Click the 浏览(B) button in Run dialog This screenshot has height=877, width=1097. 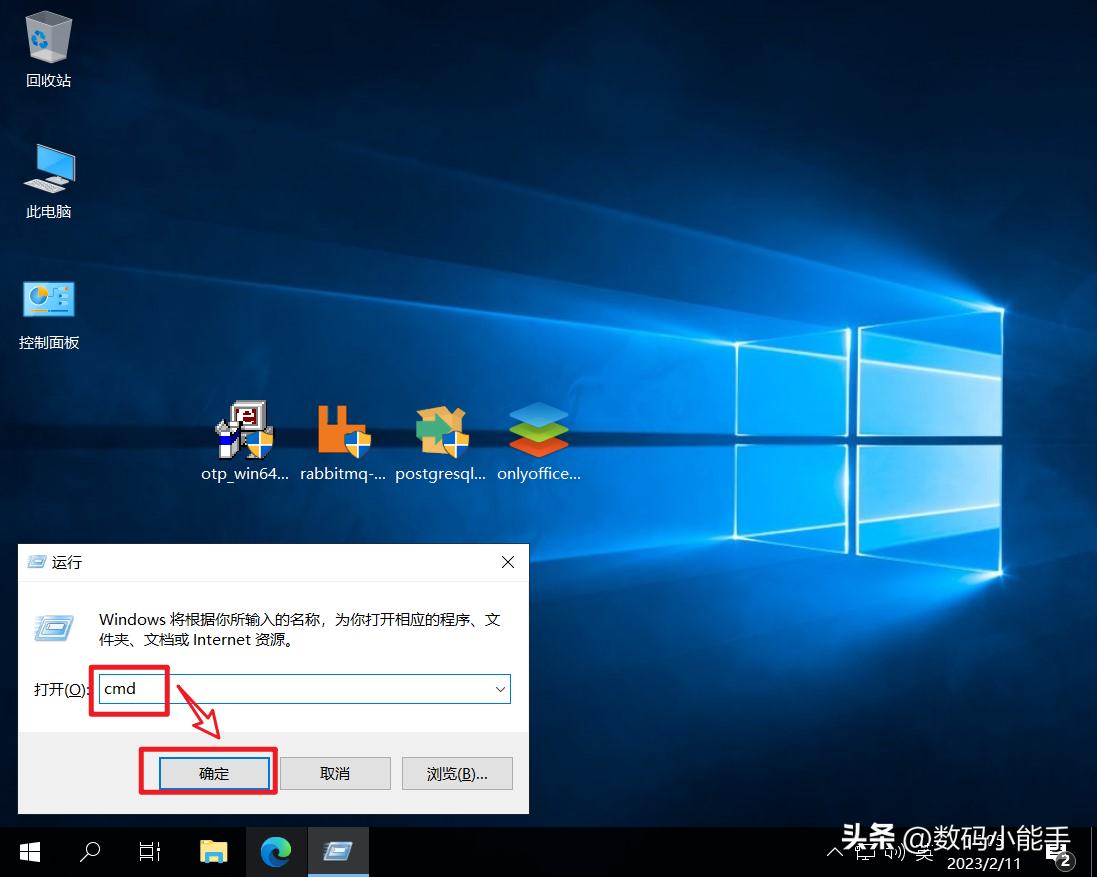point(457,772)
